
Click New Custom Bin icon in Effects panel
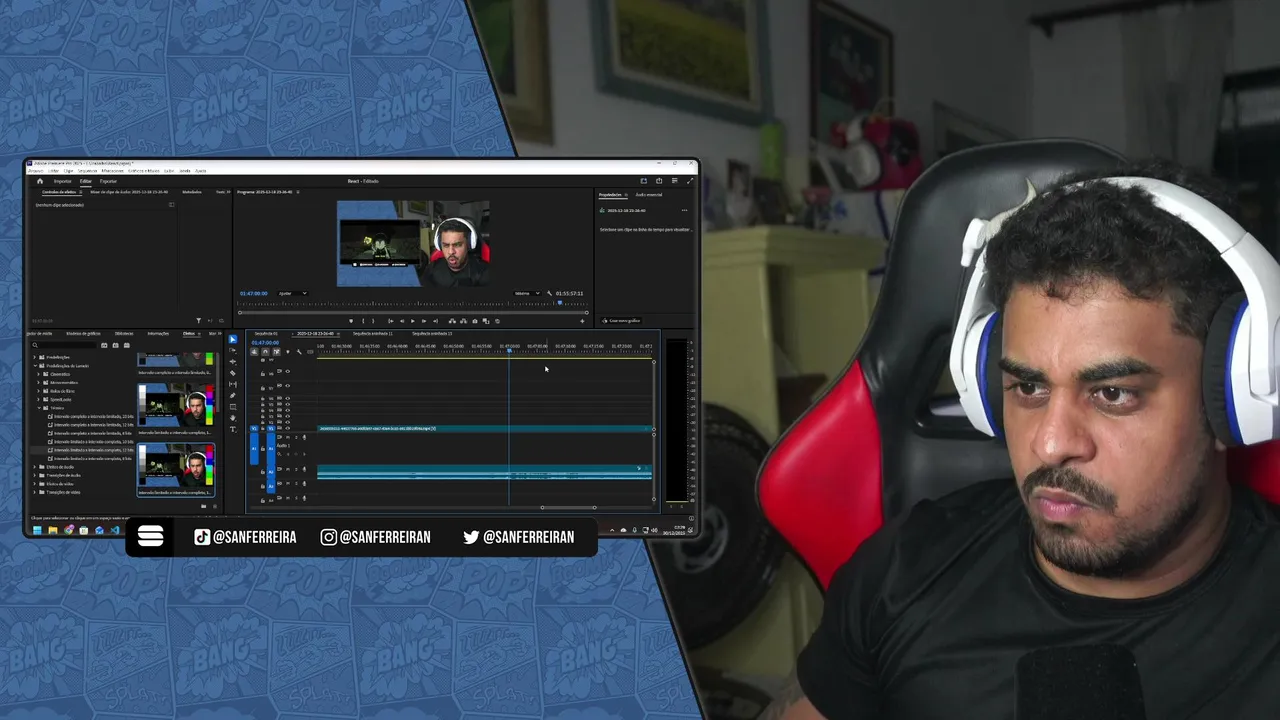coord(203,506)
